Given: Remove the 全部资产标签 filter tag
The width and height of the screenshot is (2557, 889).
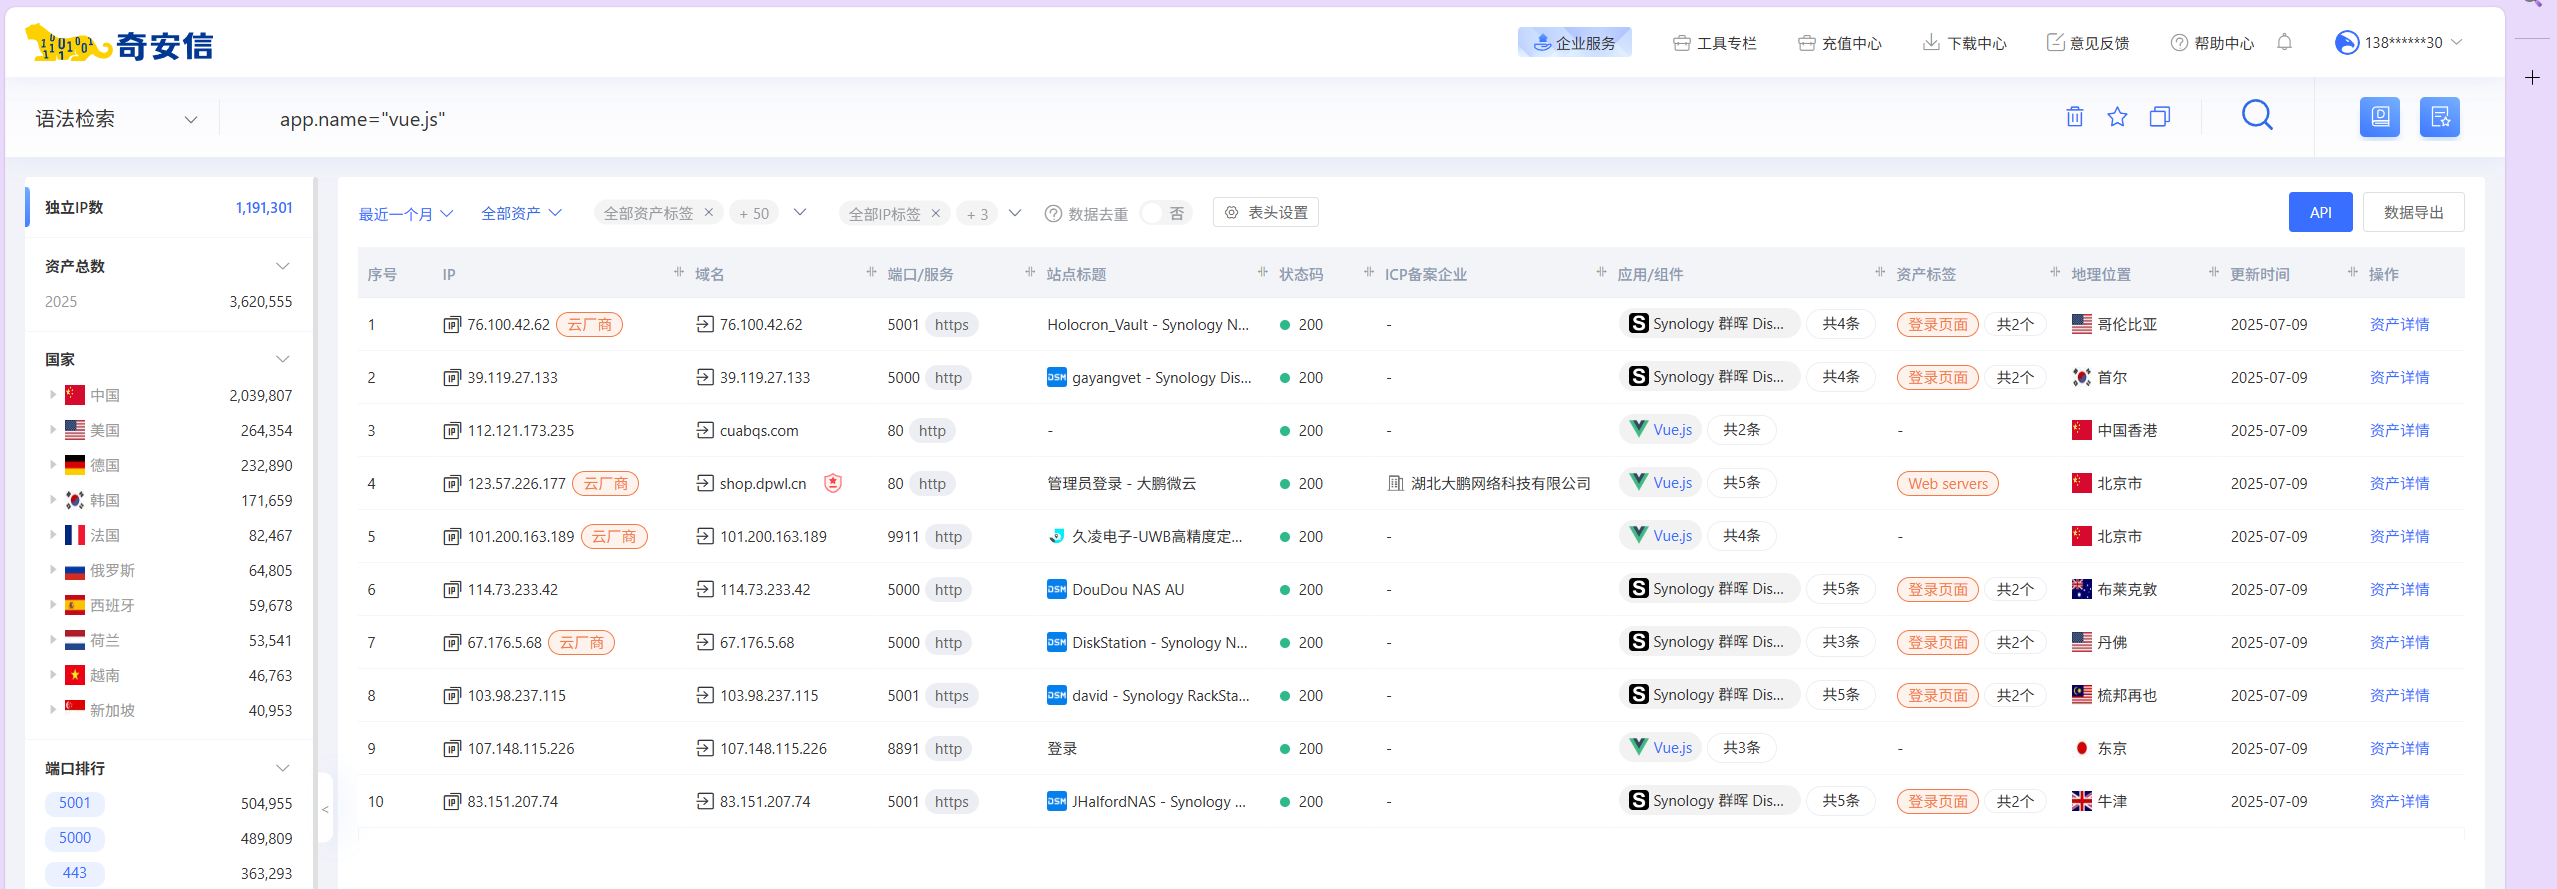Looking at the screenshot, I should [709, 212].
